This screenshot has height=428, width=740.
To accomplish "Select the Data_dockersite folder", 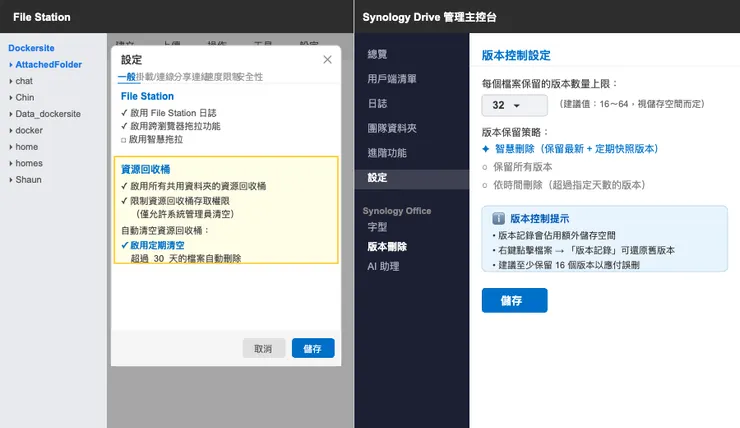I will pyautogui.click(x=48, y=114).
